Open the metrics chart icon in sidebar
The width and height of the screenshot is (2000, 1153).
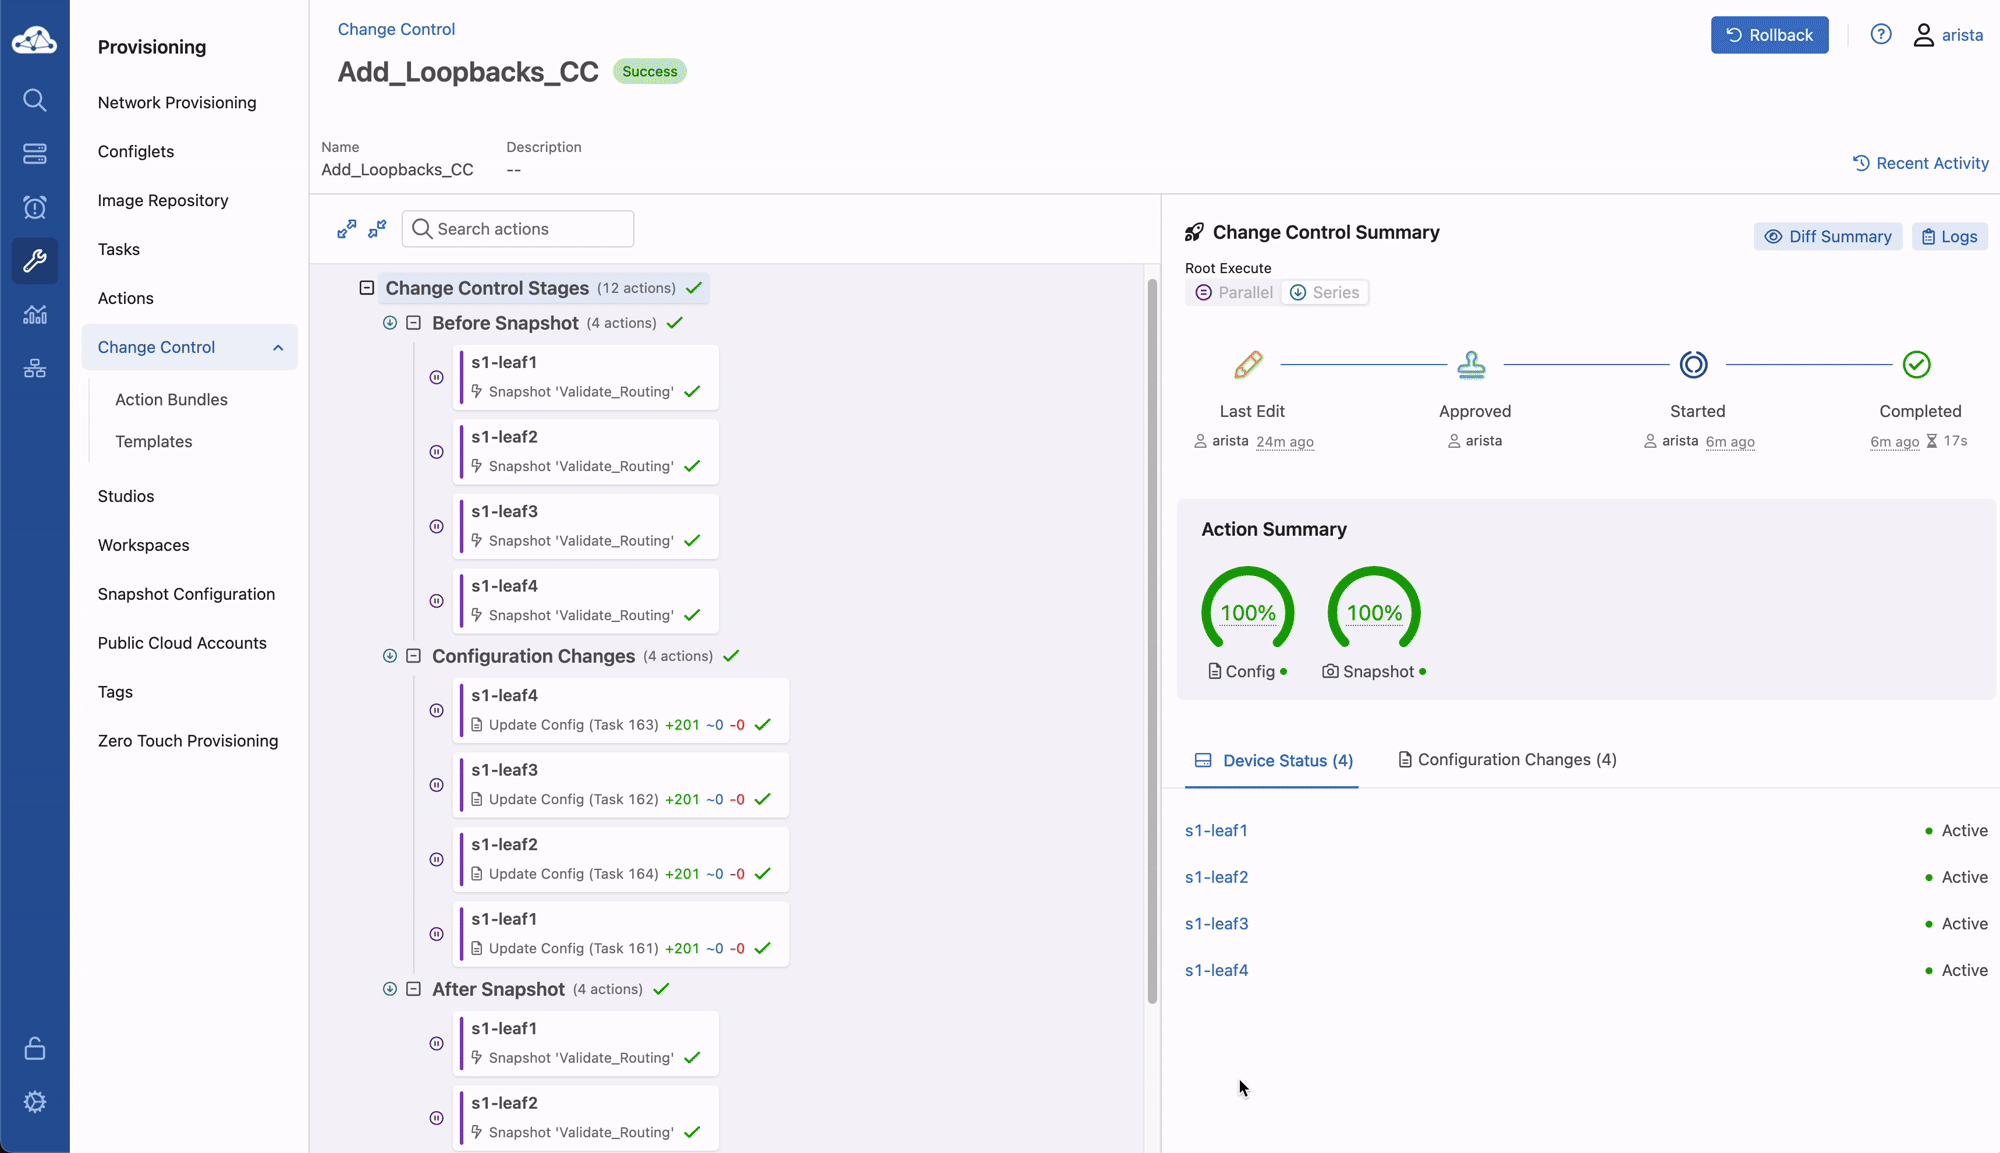tap(35, 315)
